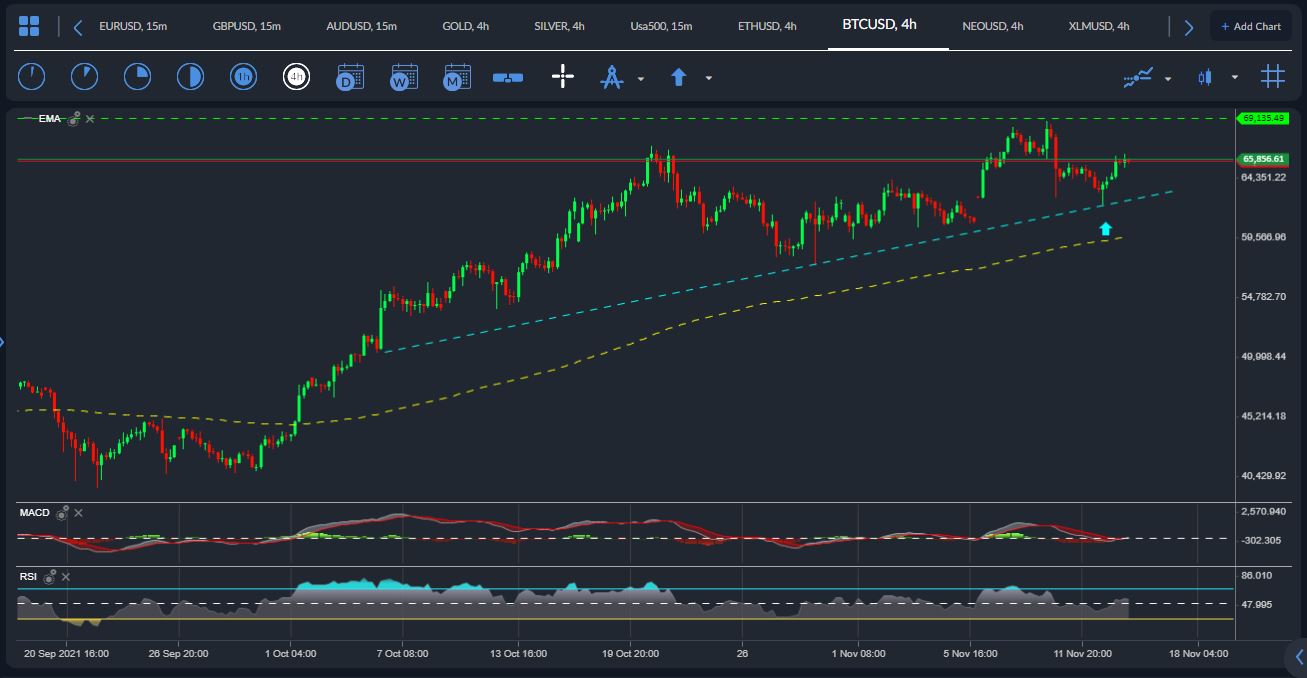Open the drawing tools compass icon
The width and height of the screenshot is (1307, 678).
tap(613, 76)
